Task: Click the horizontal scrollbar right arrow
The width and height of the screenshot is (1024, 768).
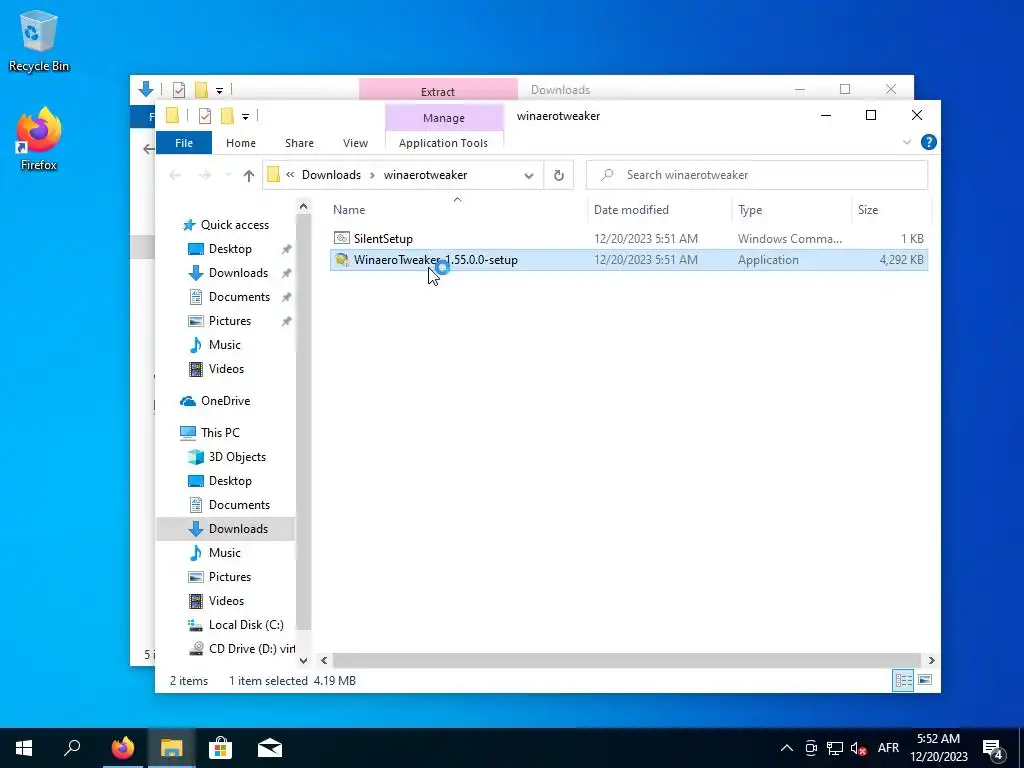Action: coord(931,661)
